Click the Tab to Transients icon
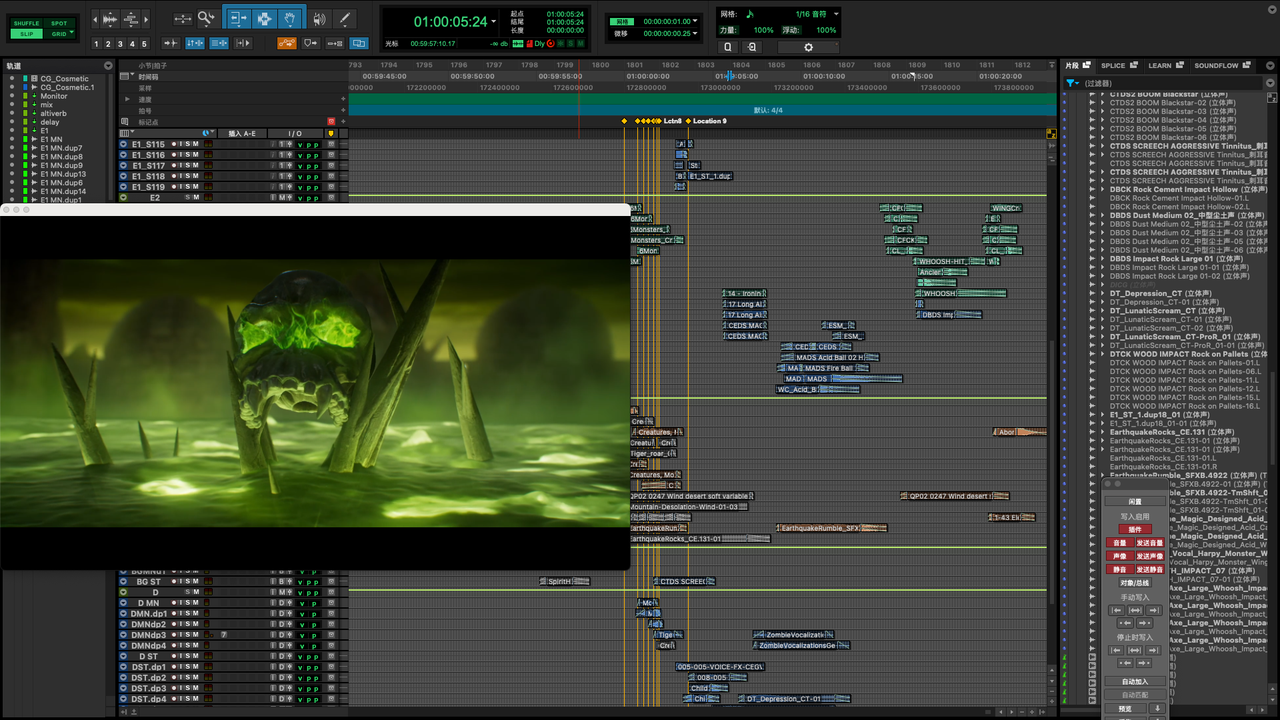This screenshot has width=1280, height=720. [x=170, y=43]
